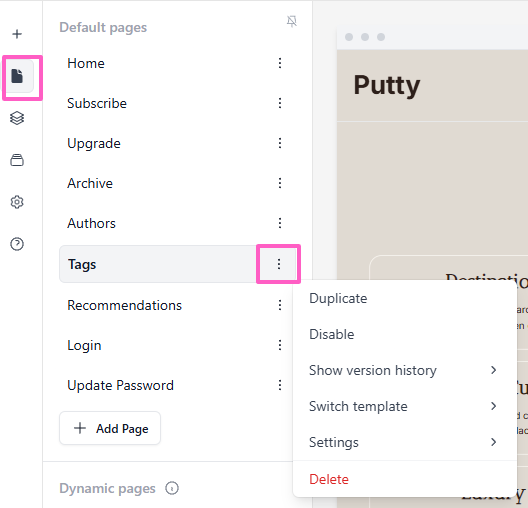
Task: Expand Show version history submenu
Action: [405, 370]
